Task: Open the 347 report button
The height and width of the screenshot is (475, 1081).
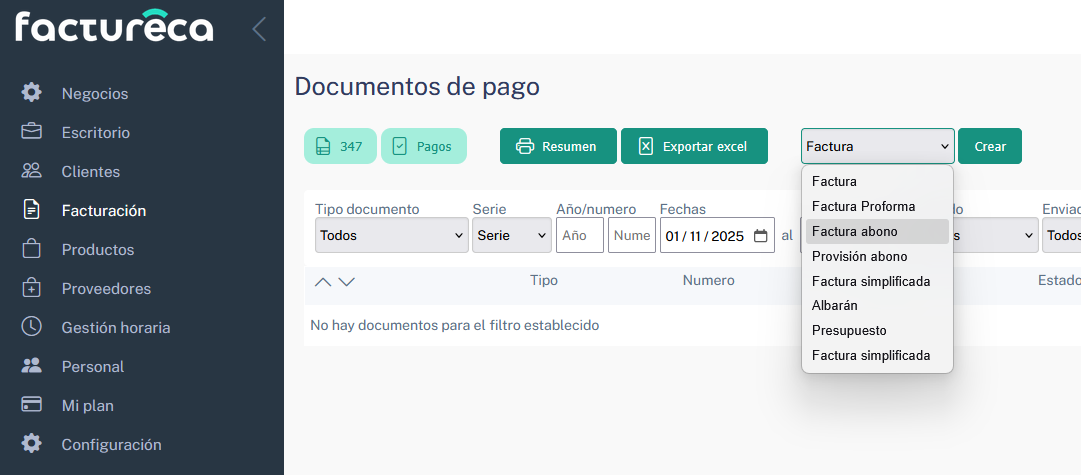Action: click(x=341, y=146)
